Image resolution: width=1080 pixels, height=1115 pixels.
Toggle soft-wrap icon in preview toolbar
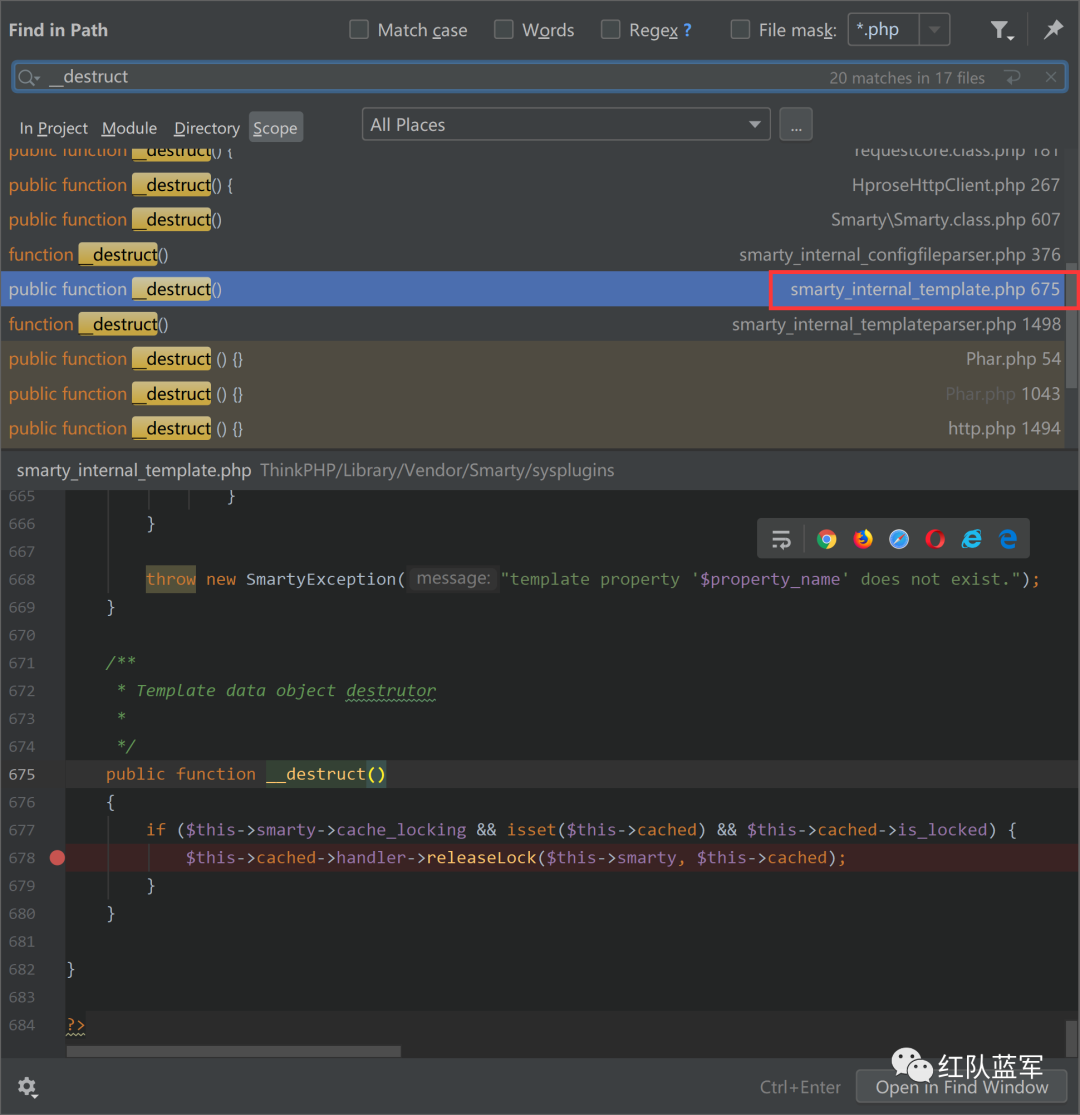[781, 540]
